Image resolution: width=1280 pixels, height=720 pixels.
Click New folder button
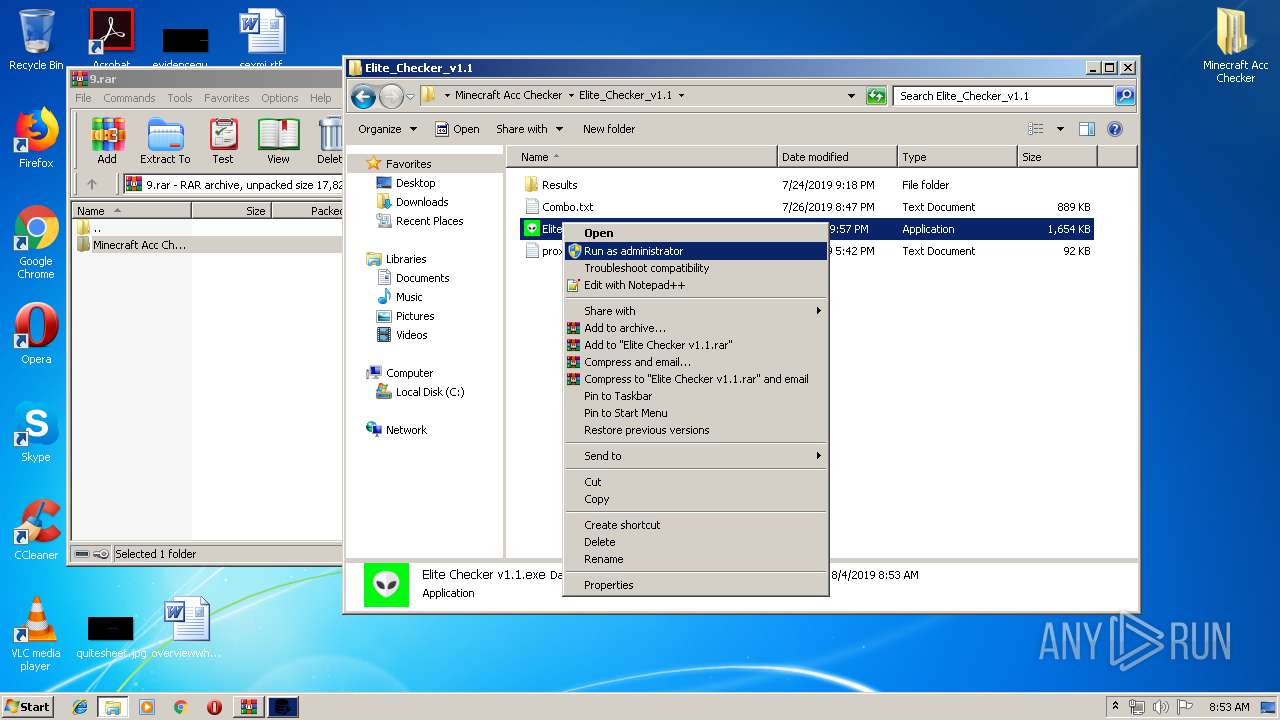point(609,129)
